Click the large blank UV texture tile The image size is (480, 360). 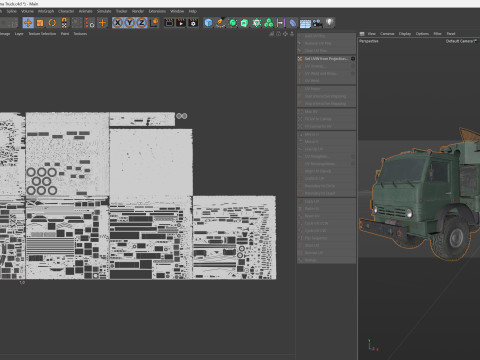click(151, 163)
